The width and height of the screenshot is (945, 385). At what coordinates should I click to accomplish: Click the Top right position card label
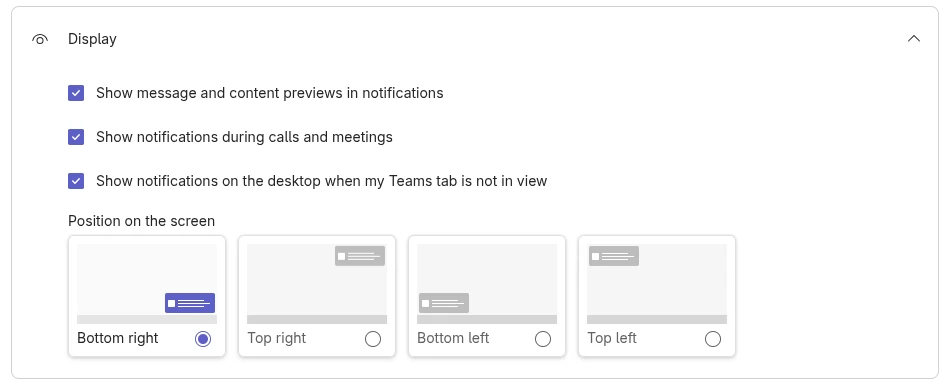277,338
